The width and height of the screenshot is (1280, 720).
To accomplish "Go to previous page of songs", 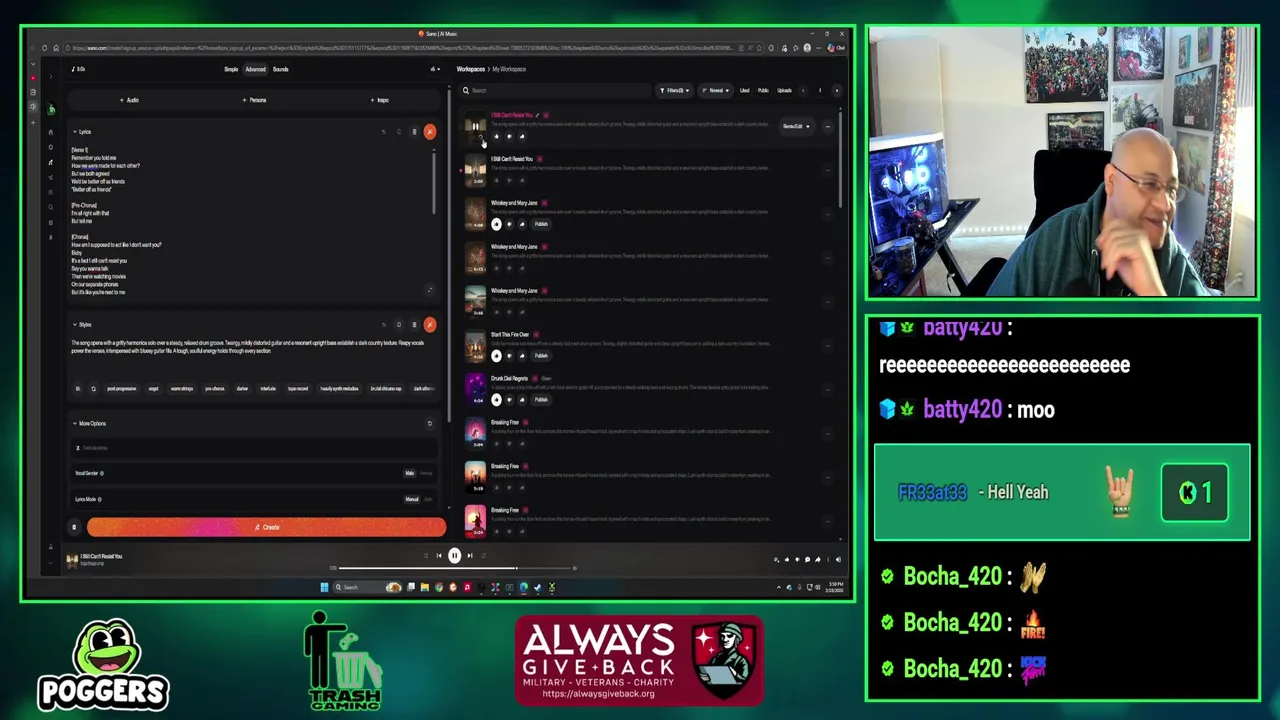I will 803,90.
